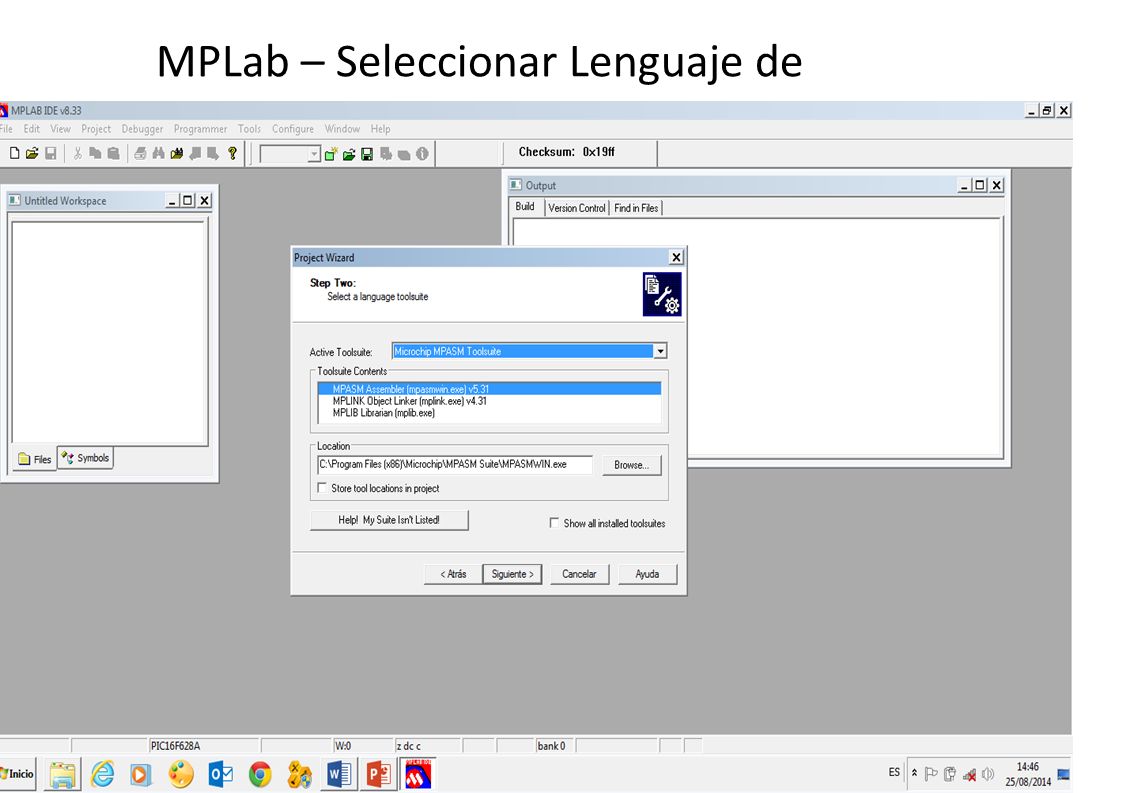Enable Store tool locations in project
1122x793 pixels.
(322, 487)
